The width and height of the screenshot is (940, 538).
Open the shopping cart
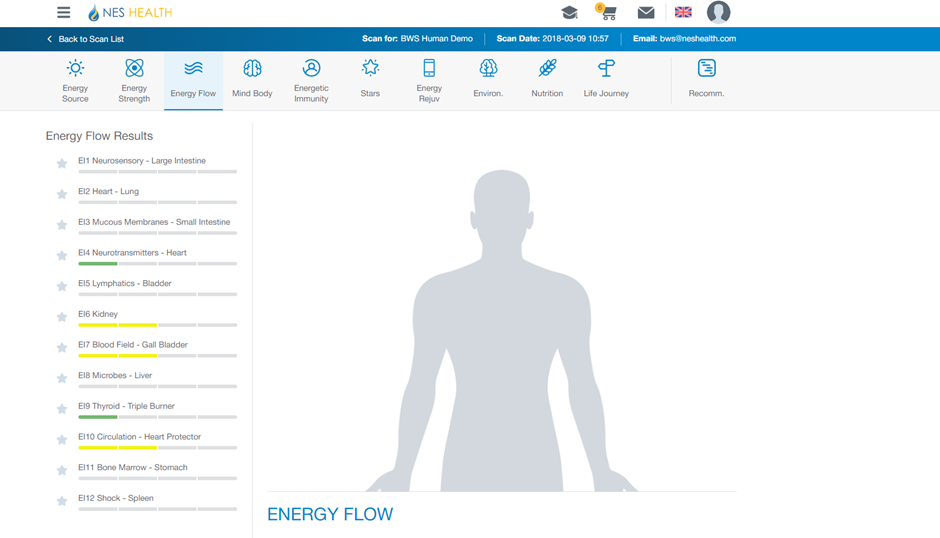pyautogui.click(x=606, y=13)
